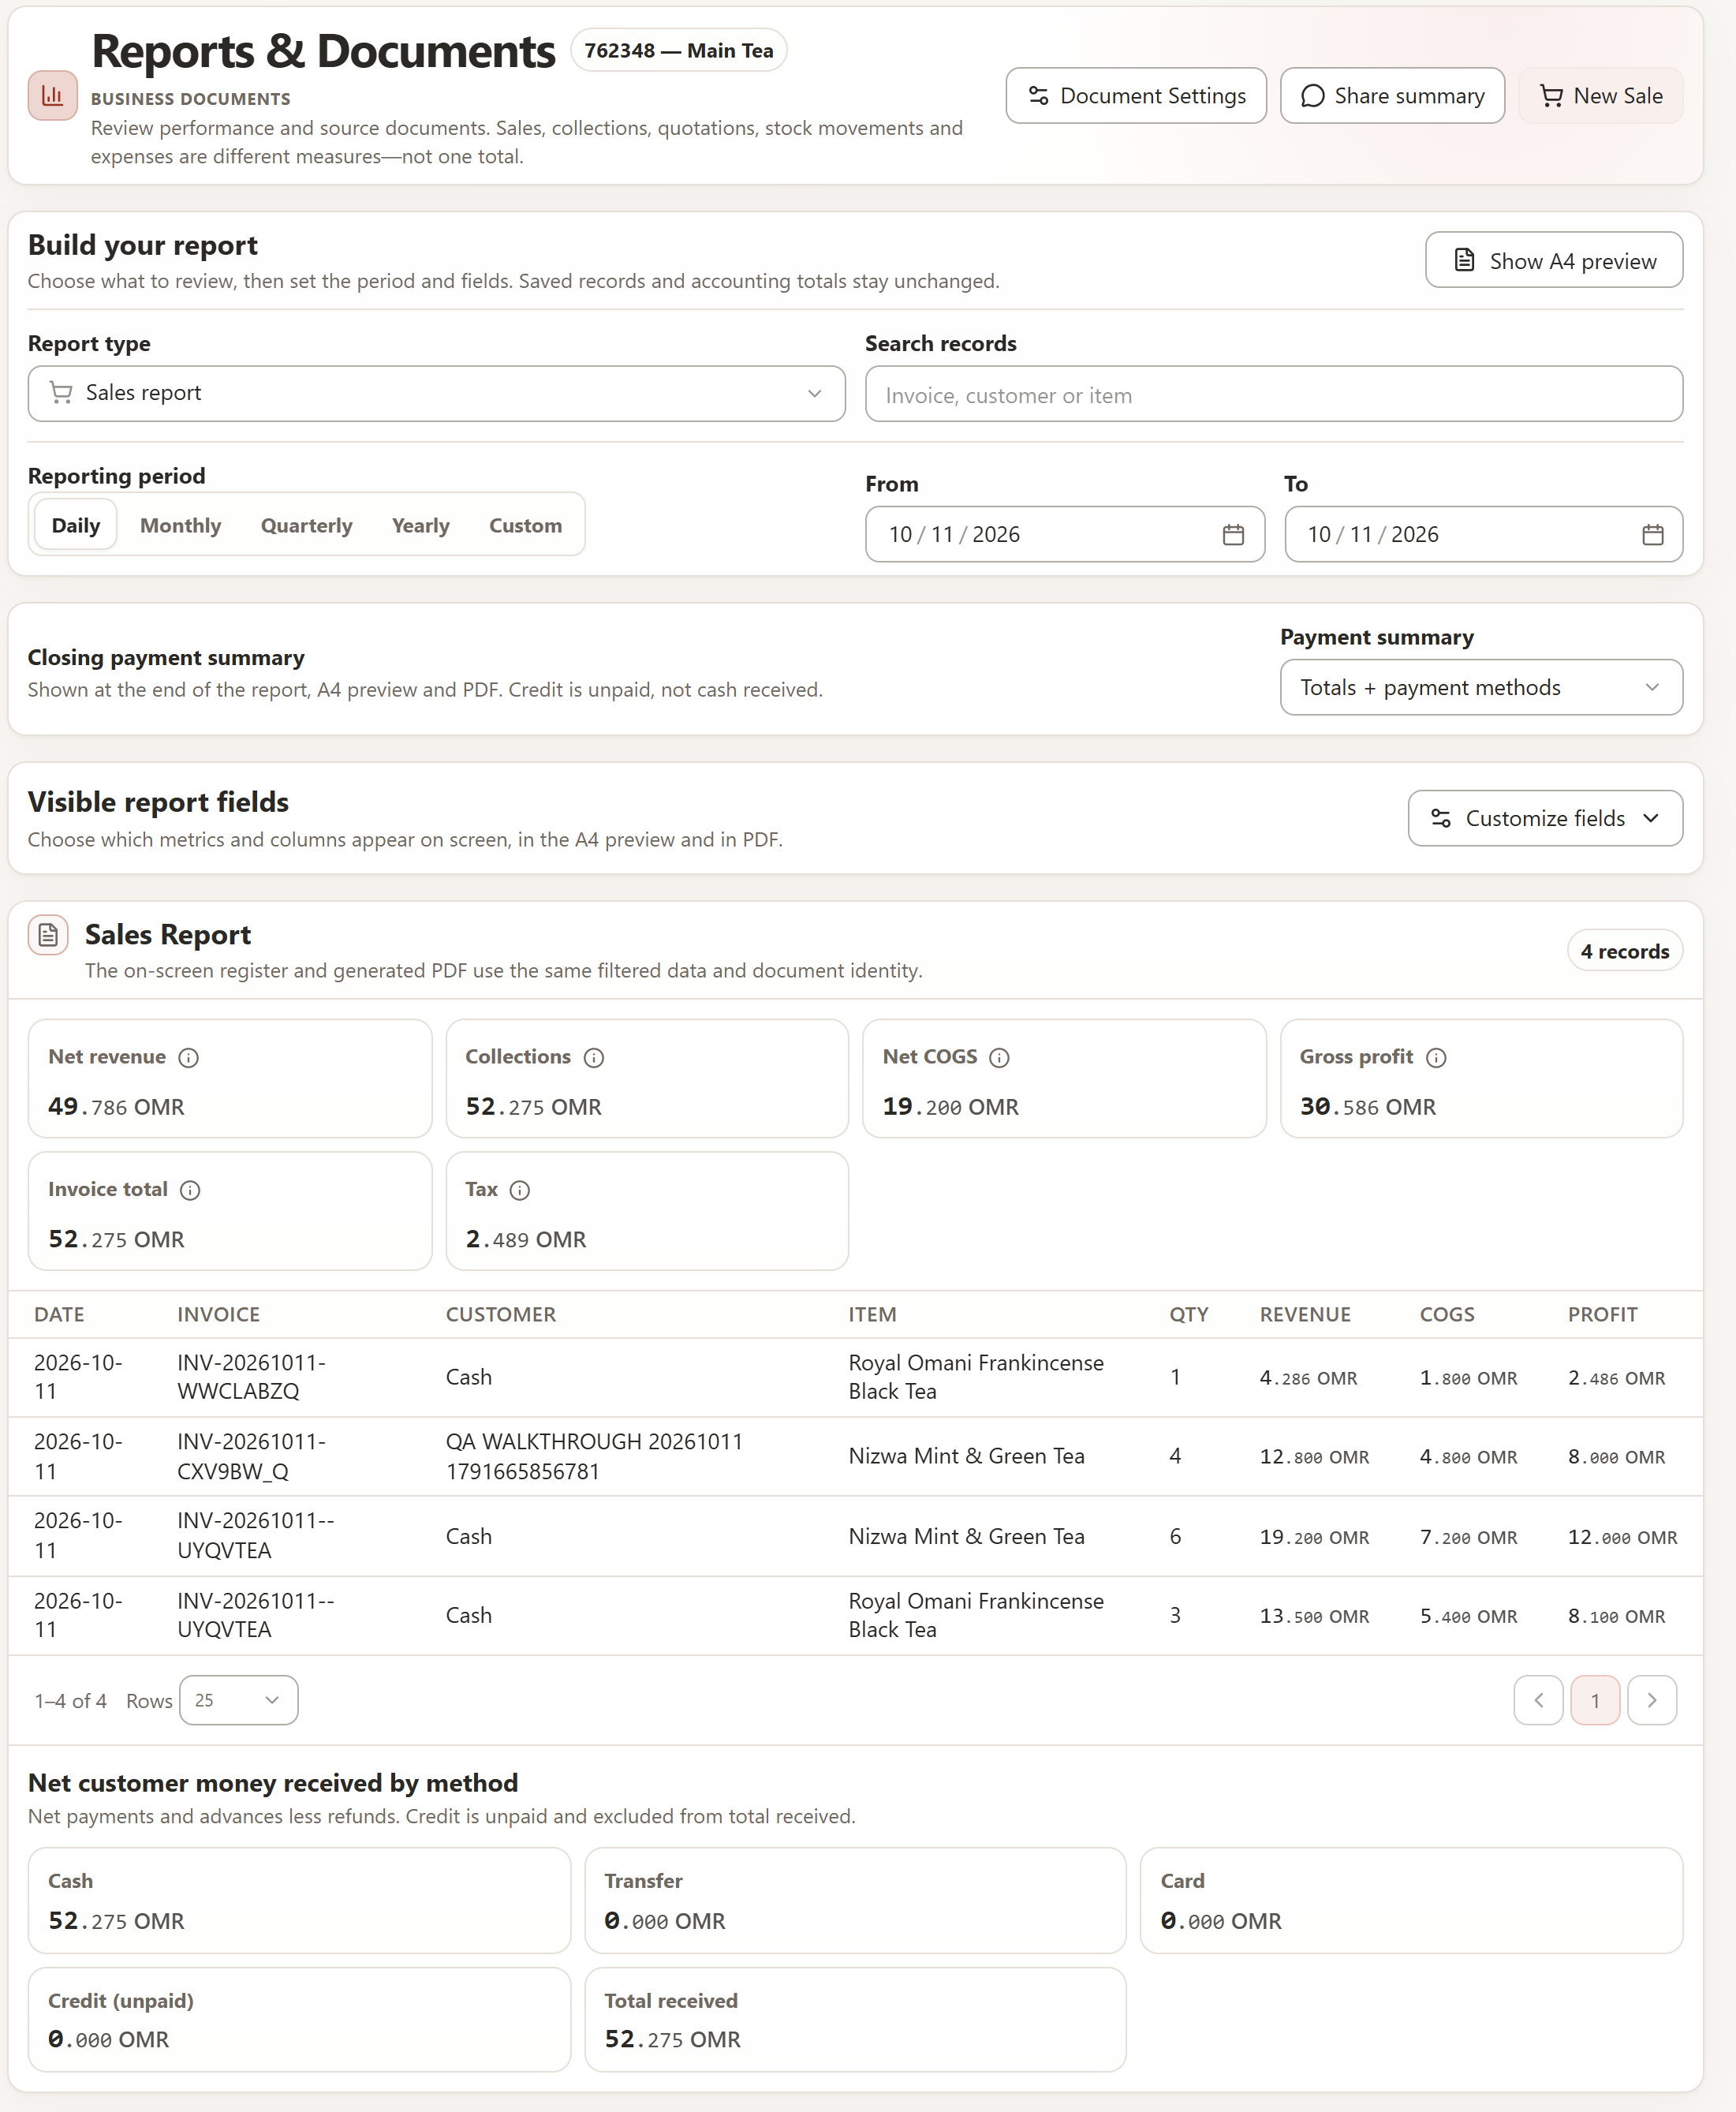
Task: Open Document Settings
Action: coord(1136,96)
